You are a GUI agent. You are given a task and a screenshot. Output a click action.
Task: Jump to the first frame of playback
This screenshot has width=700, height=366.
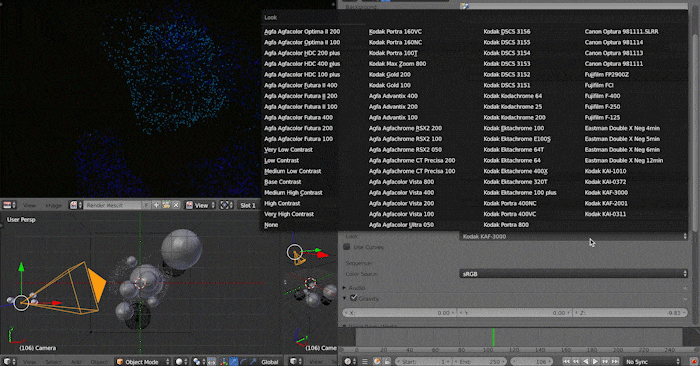pos(566,362)
